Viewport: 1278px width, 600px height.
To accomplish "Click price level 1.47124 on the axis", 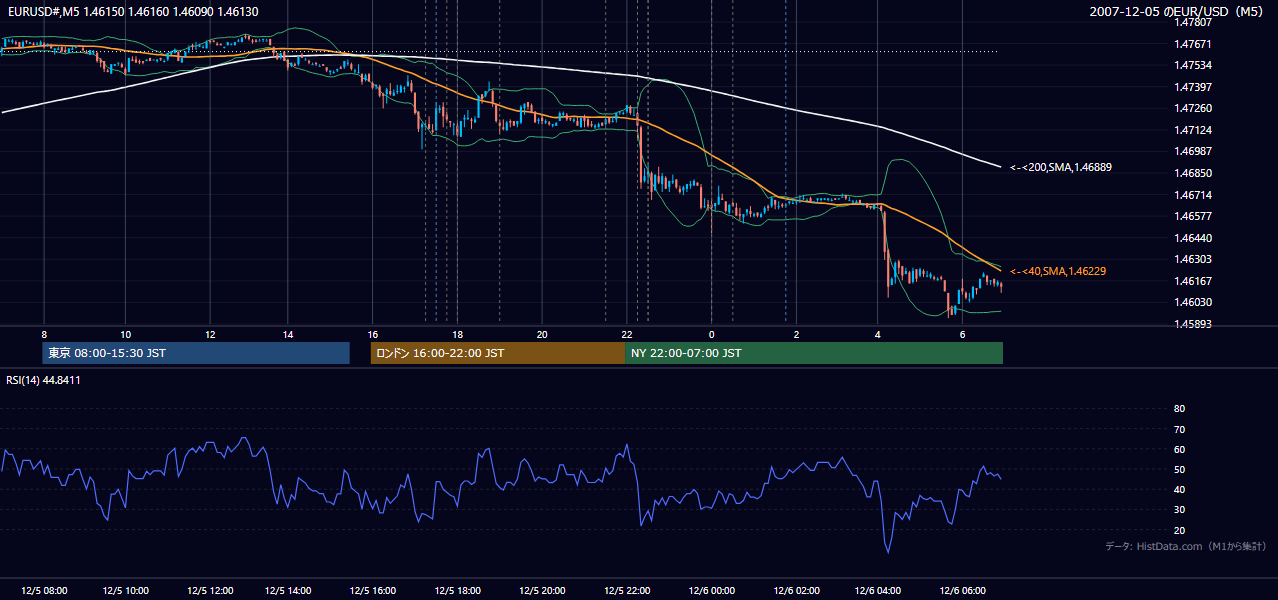I will coord(1193,130).
